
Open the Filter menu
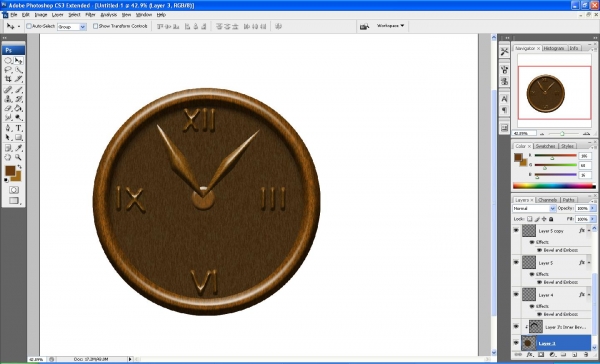click(x=90, y=15)
